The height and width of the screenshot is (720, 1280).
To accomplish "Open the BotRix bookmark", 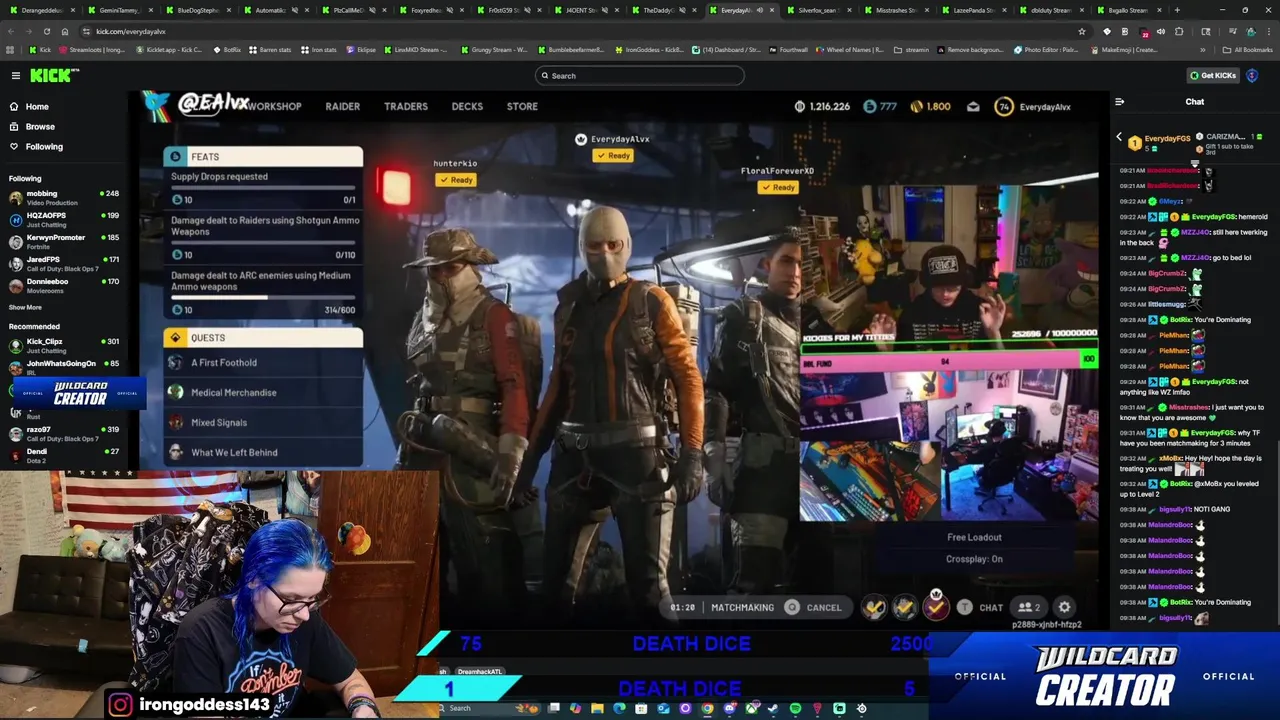I will click(227, 49).
